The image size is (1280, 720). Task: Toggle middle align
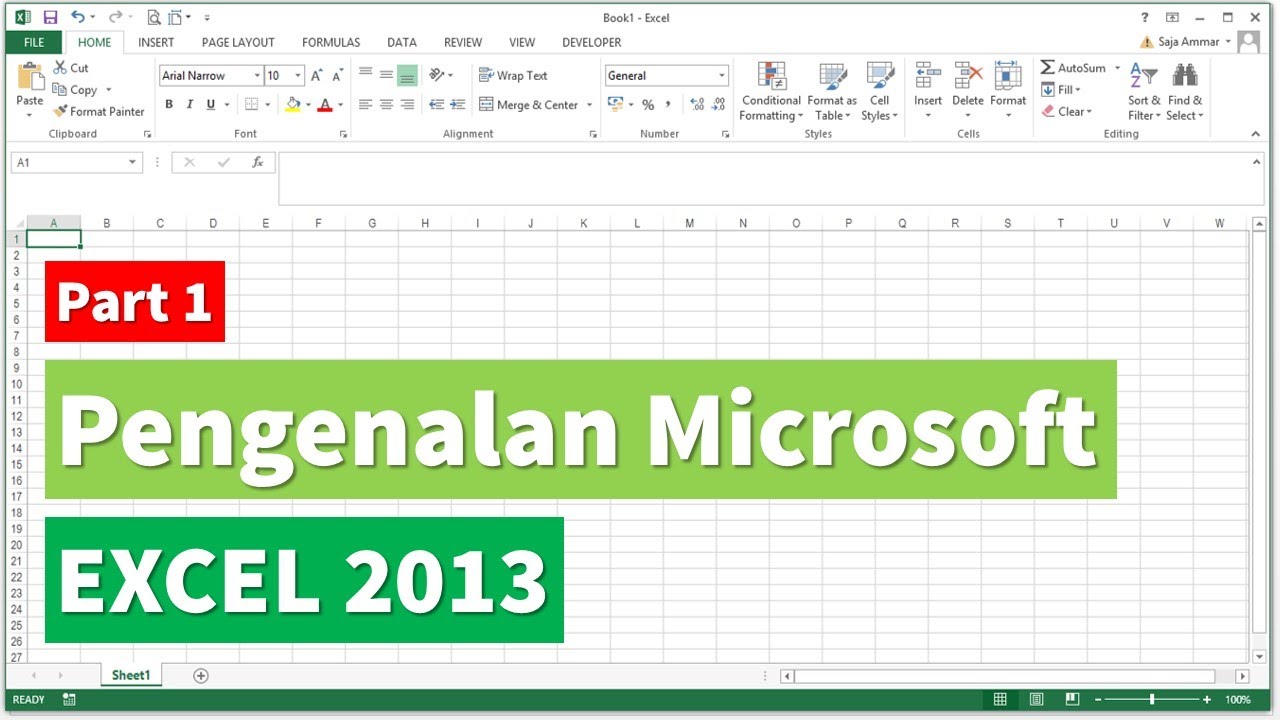386,75
